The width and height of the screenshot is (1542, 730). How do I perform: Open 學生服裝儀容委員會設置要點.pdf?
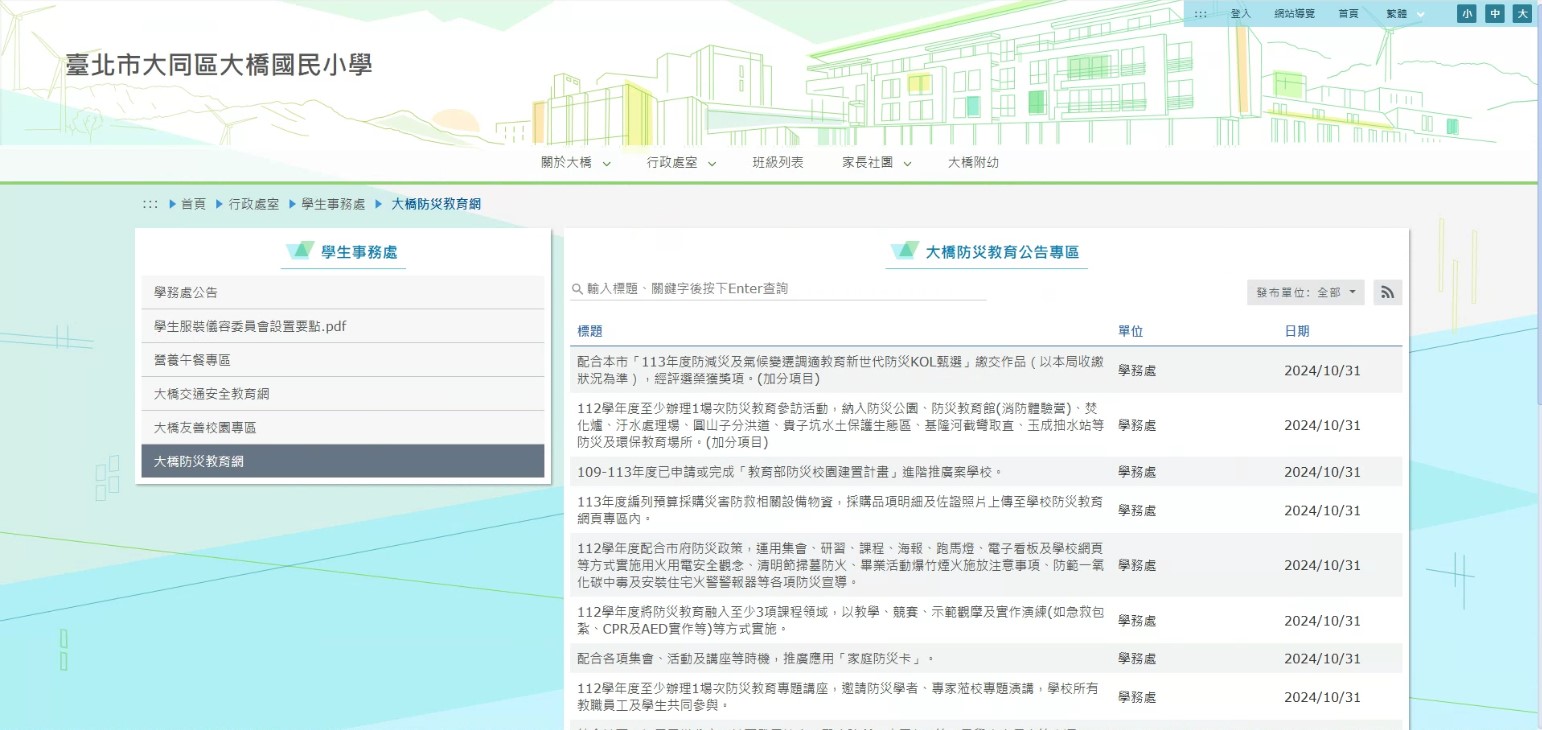click(250, 326)
